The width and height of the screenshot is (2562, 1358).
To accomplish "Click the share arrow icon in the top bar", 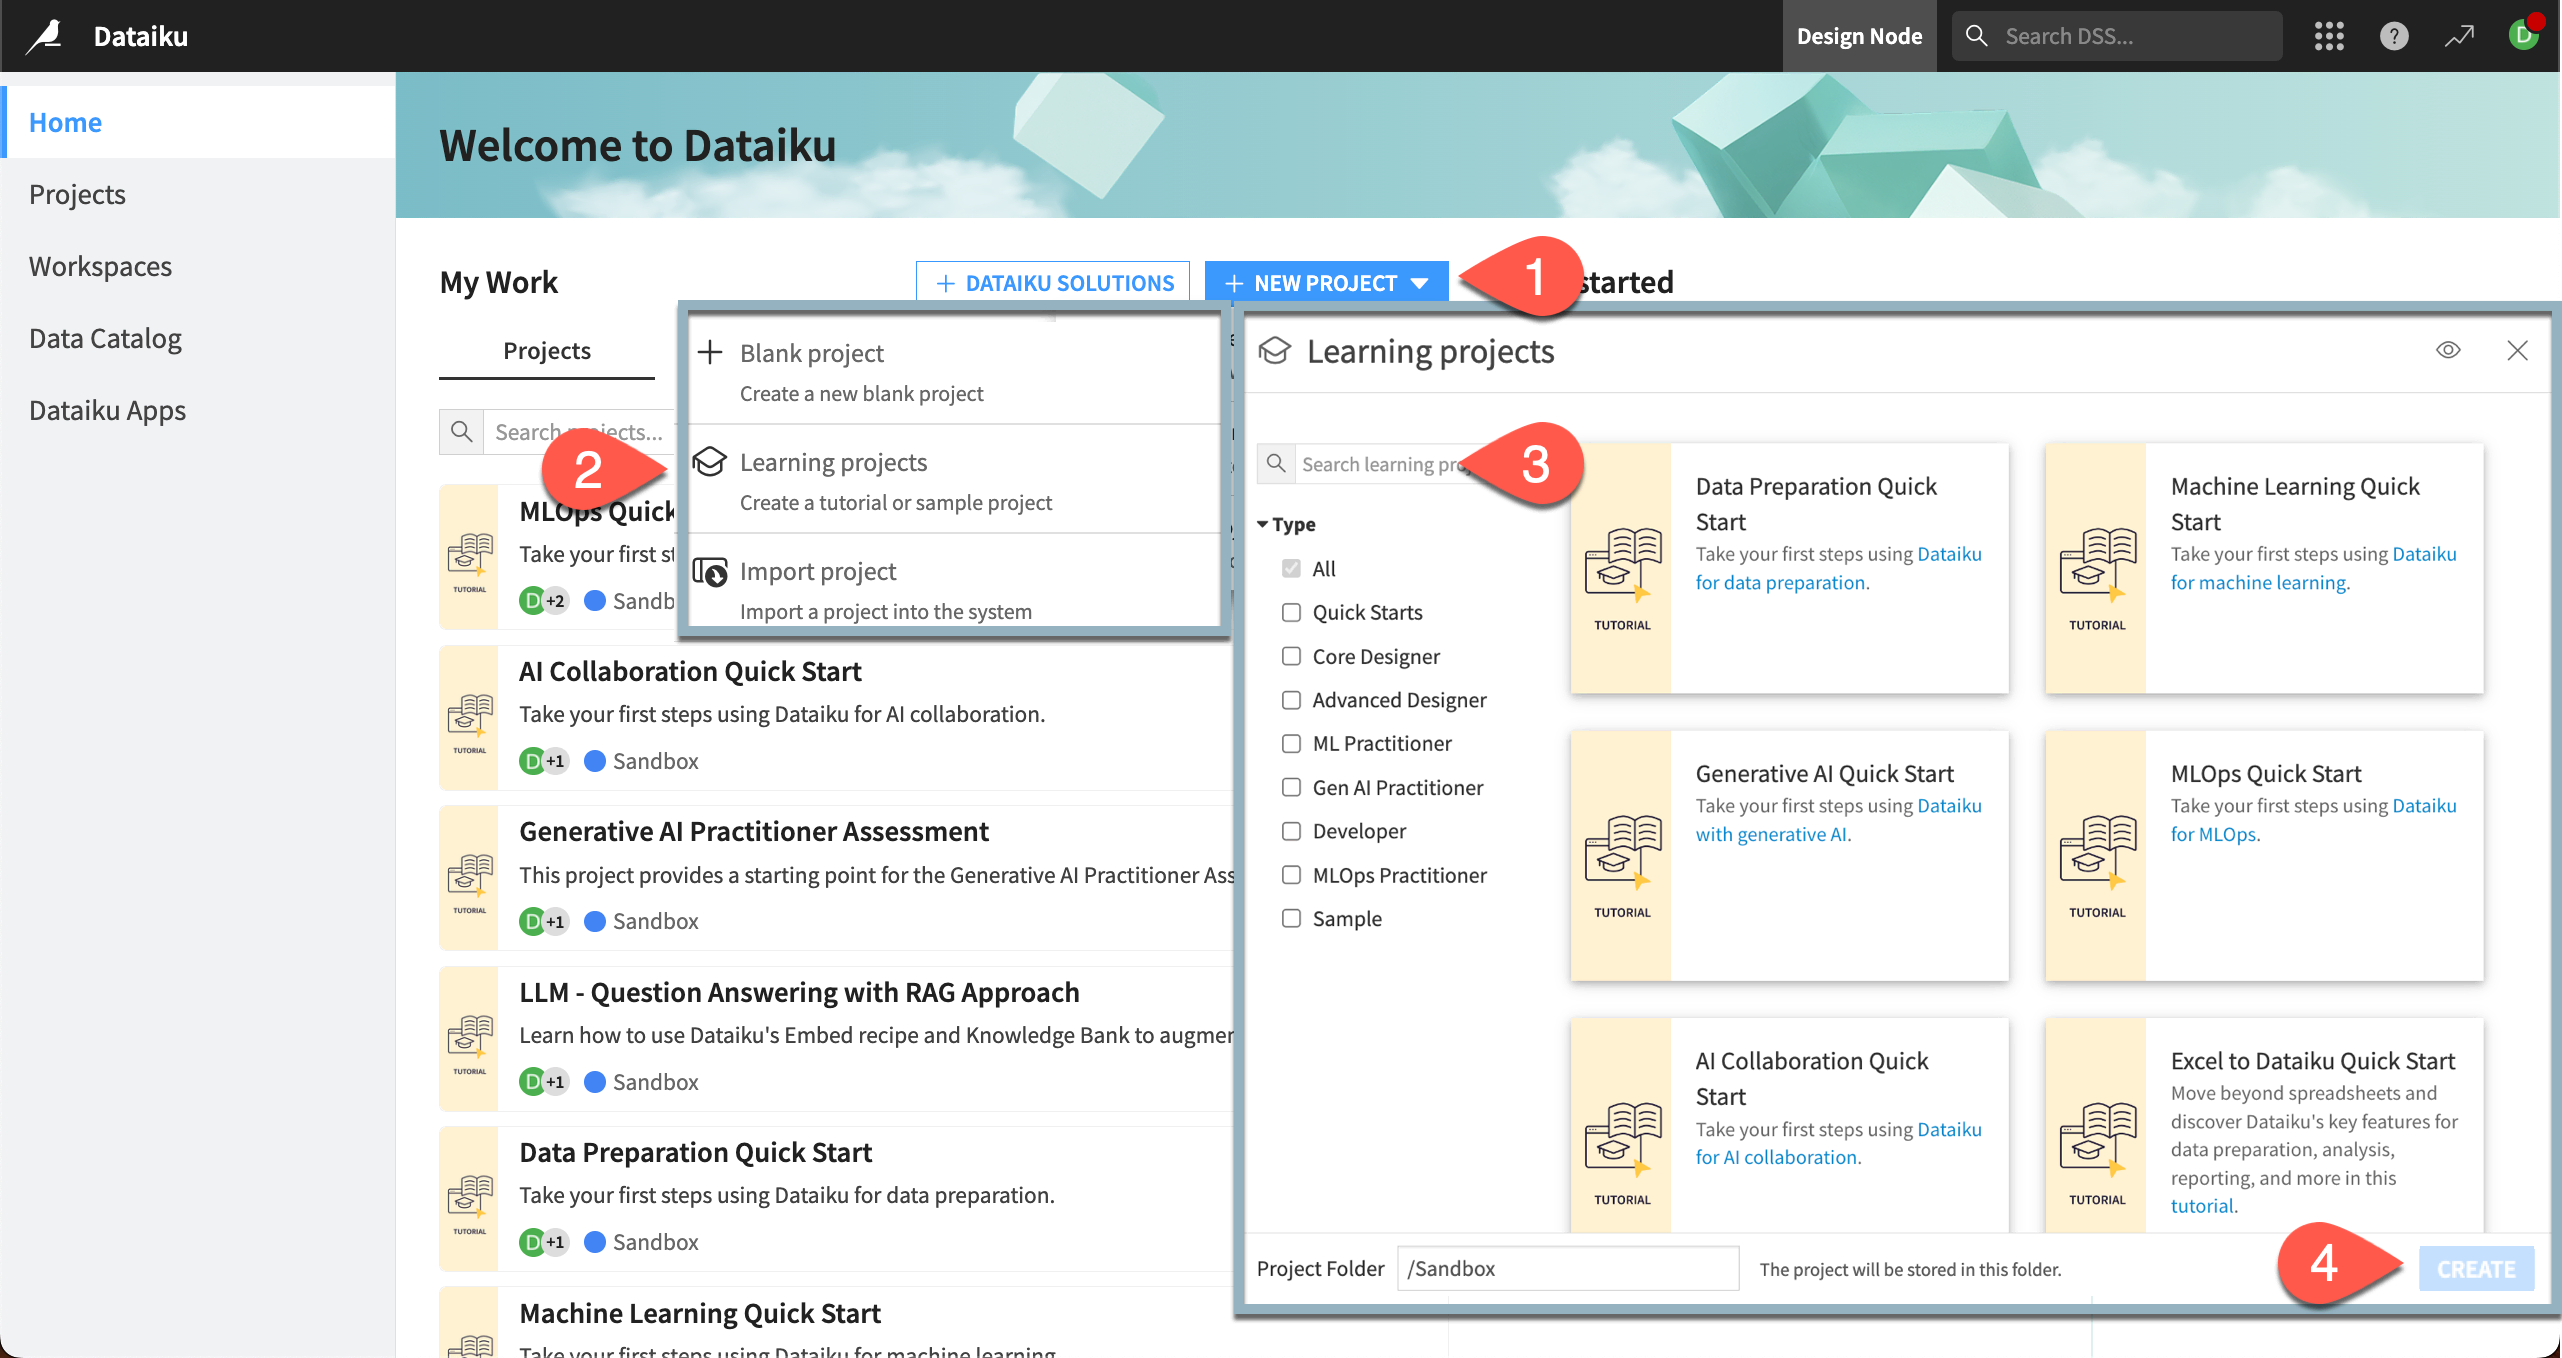I will point(2458,35).
